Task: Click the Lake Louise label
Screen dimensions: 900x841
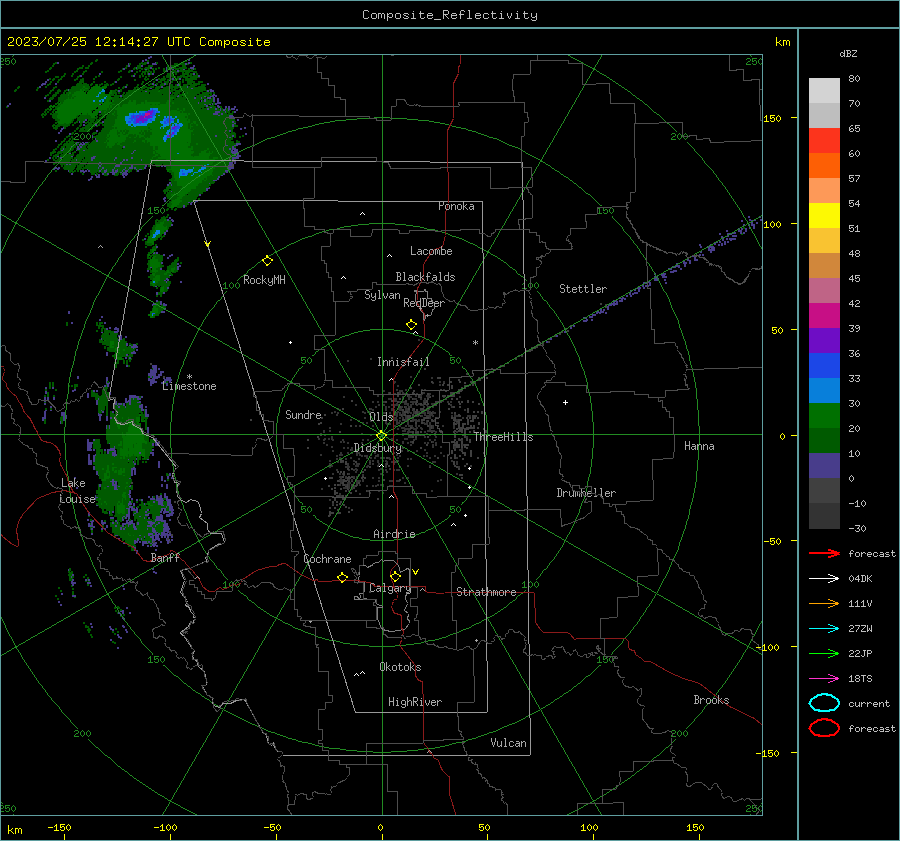Action: click(x=77, y=491)
